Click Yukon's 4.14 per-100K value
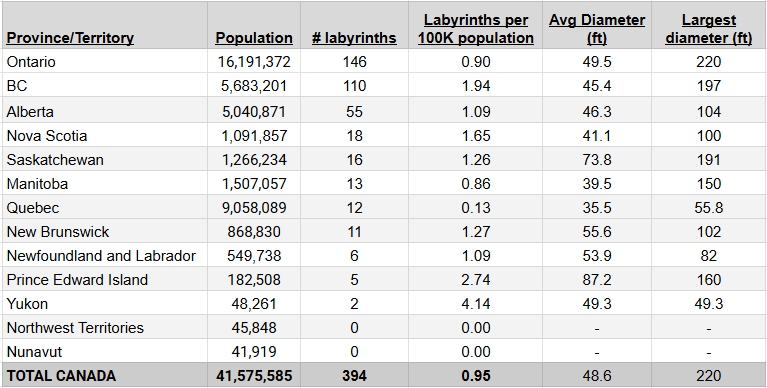Image resolution: width=767 pixels, height=388 pixels. click(x=476, y=304)
